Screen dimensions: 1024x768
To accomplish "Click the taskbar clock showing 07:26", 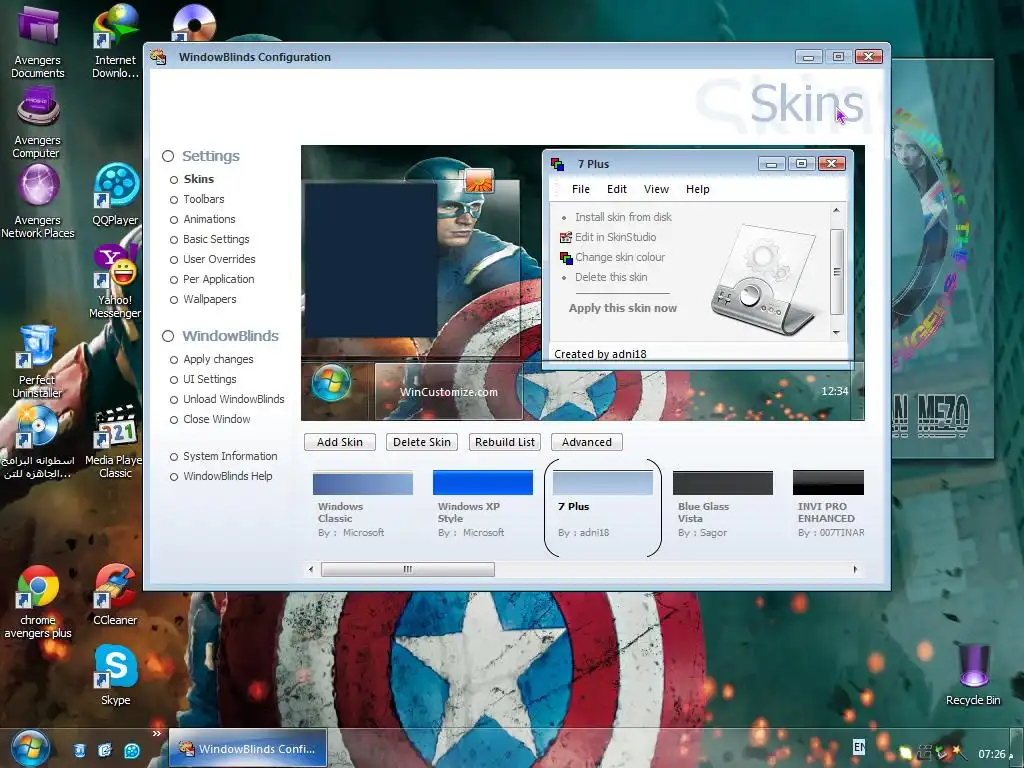I will click(991, 754).
